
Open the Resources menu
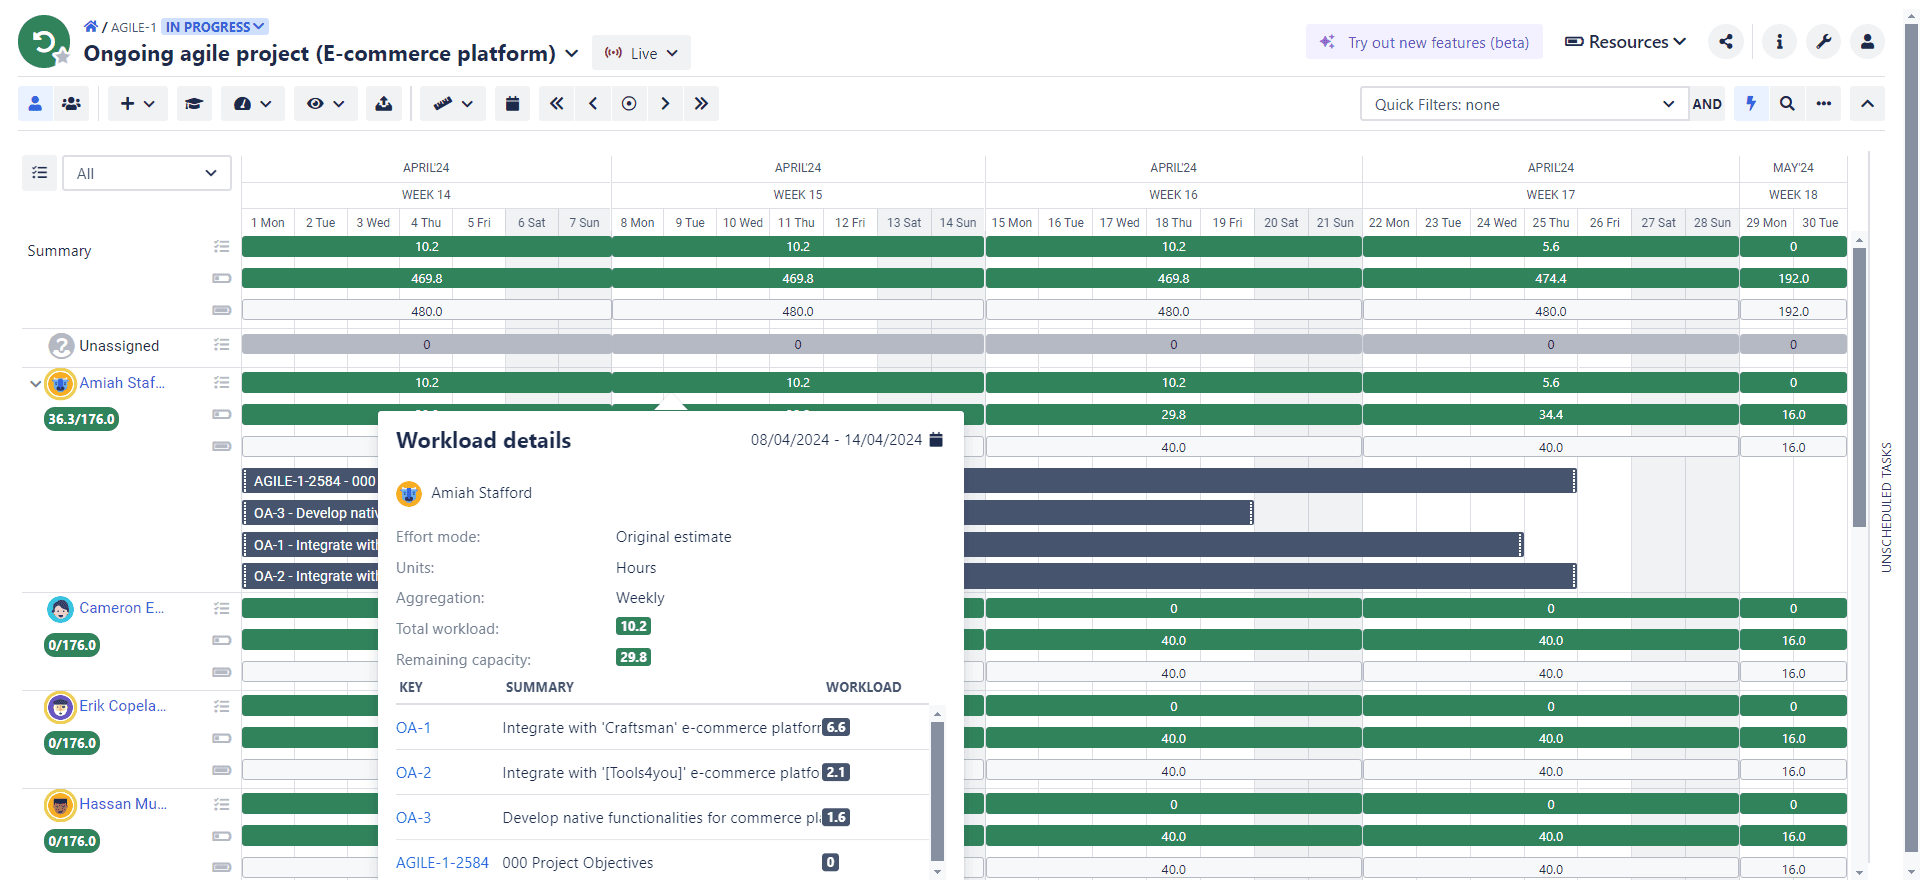pos(1625,42)
